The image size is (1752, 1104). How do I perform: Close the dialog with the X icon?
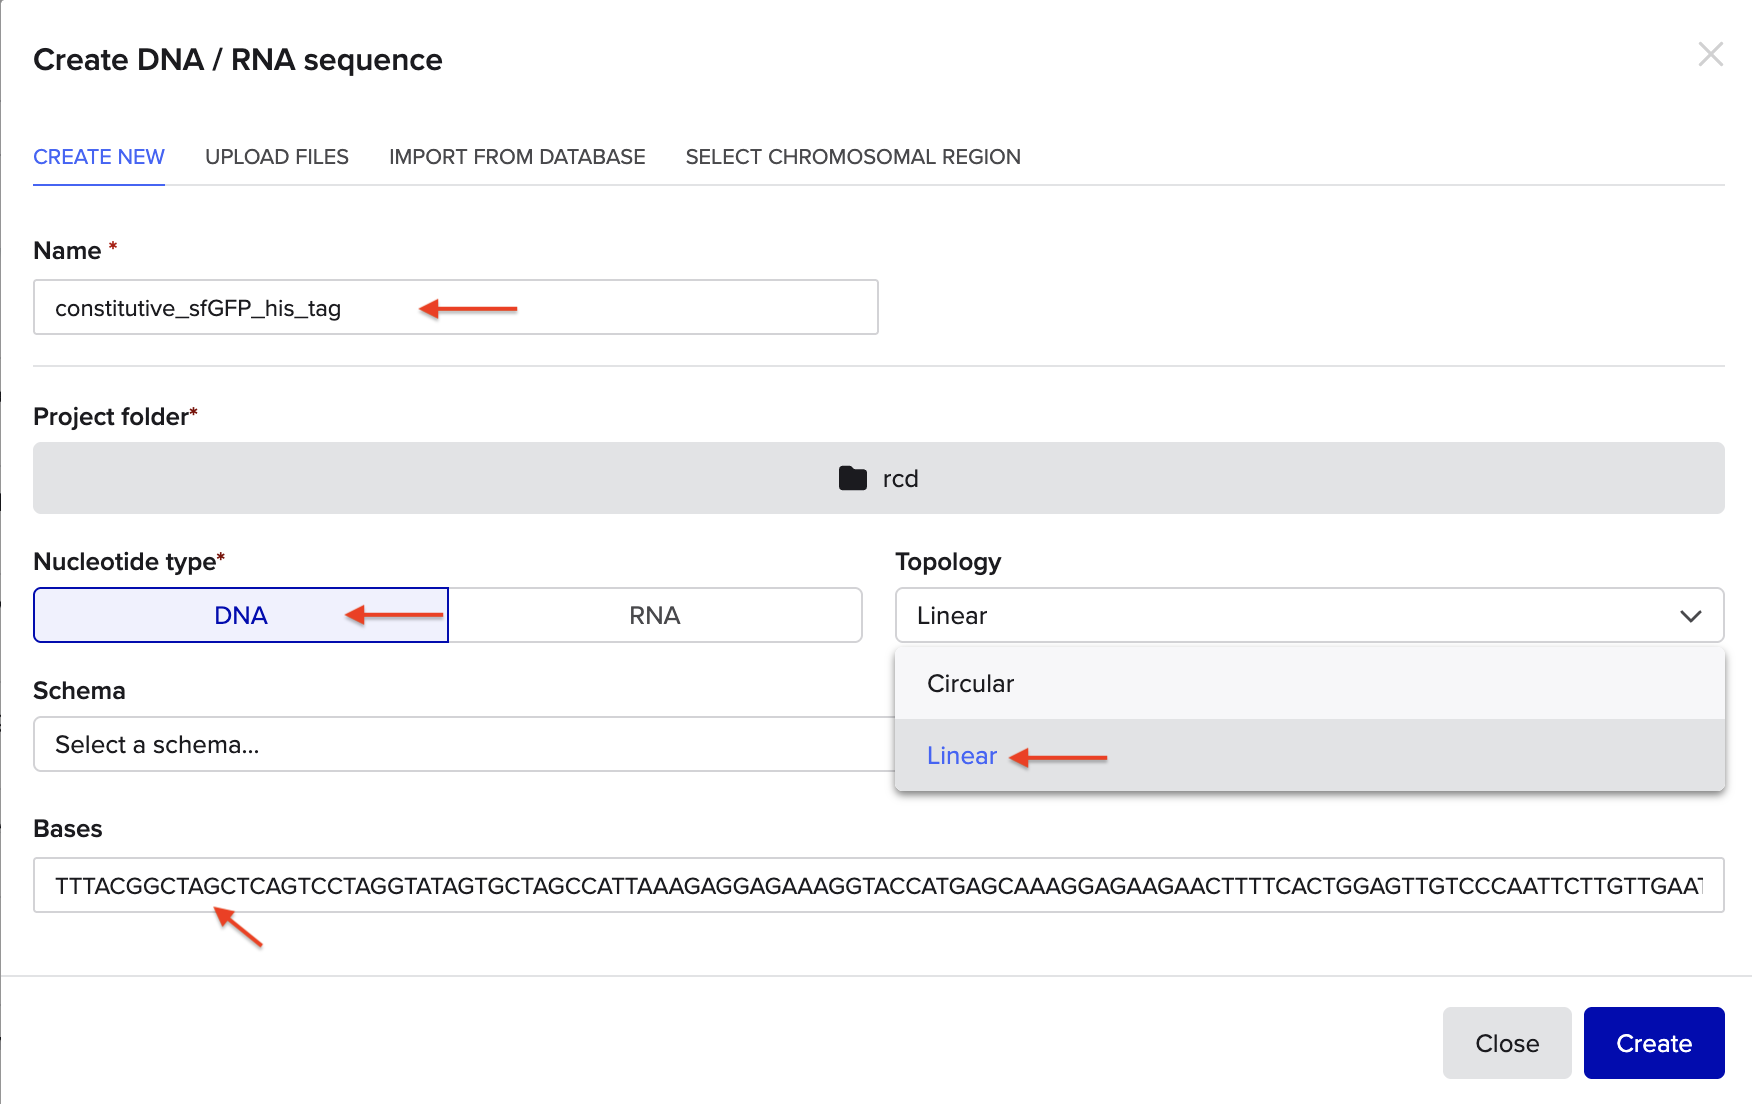[1710, 55]
